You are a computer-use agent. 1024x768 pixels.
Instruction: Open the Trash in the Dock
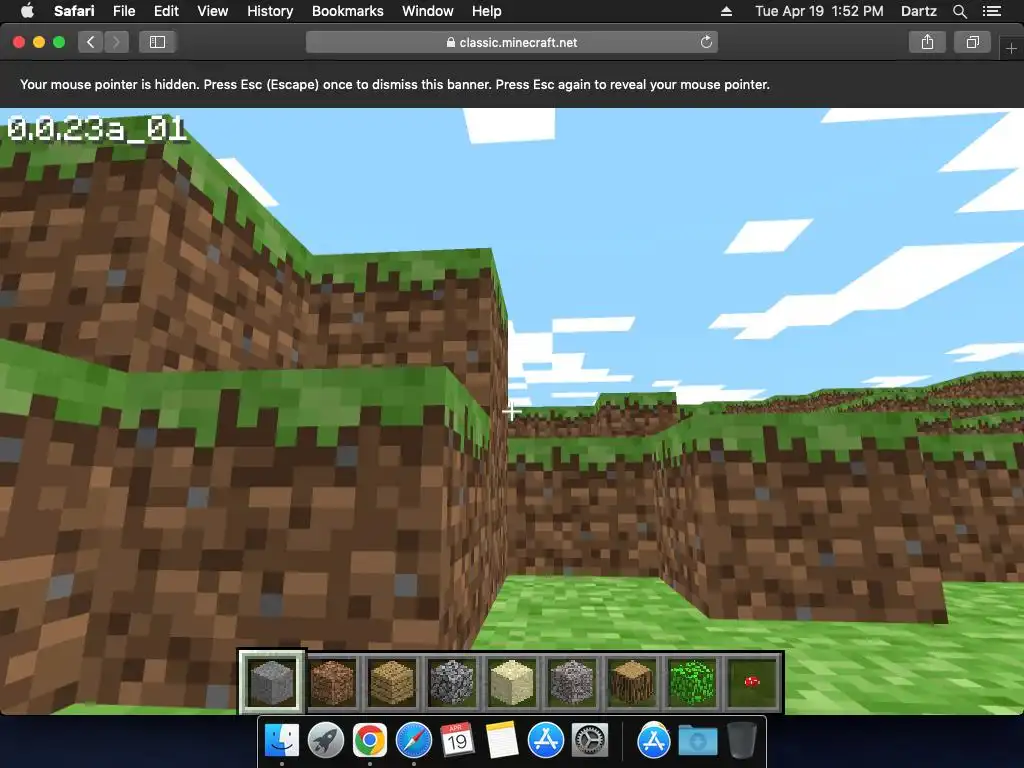click(x=741, y=741)
